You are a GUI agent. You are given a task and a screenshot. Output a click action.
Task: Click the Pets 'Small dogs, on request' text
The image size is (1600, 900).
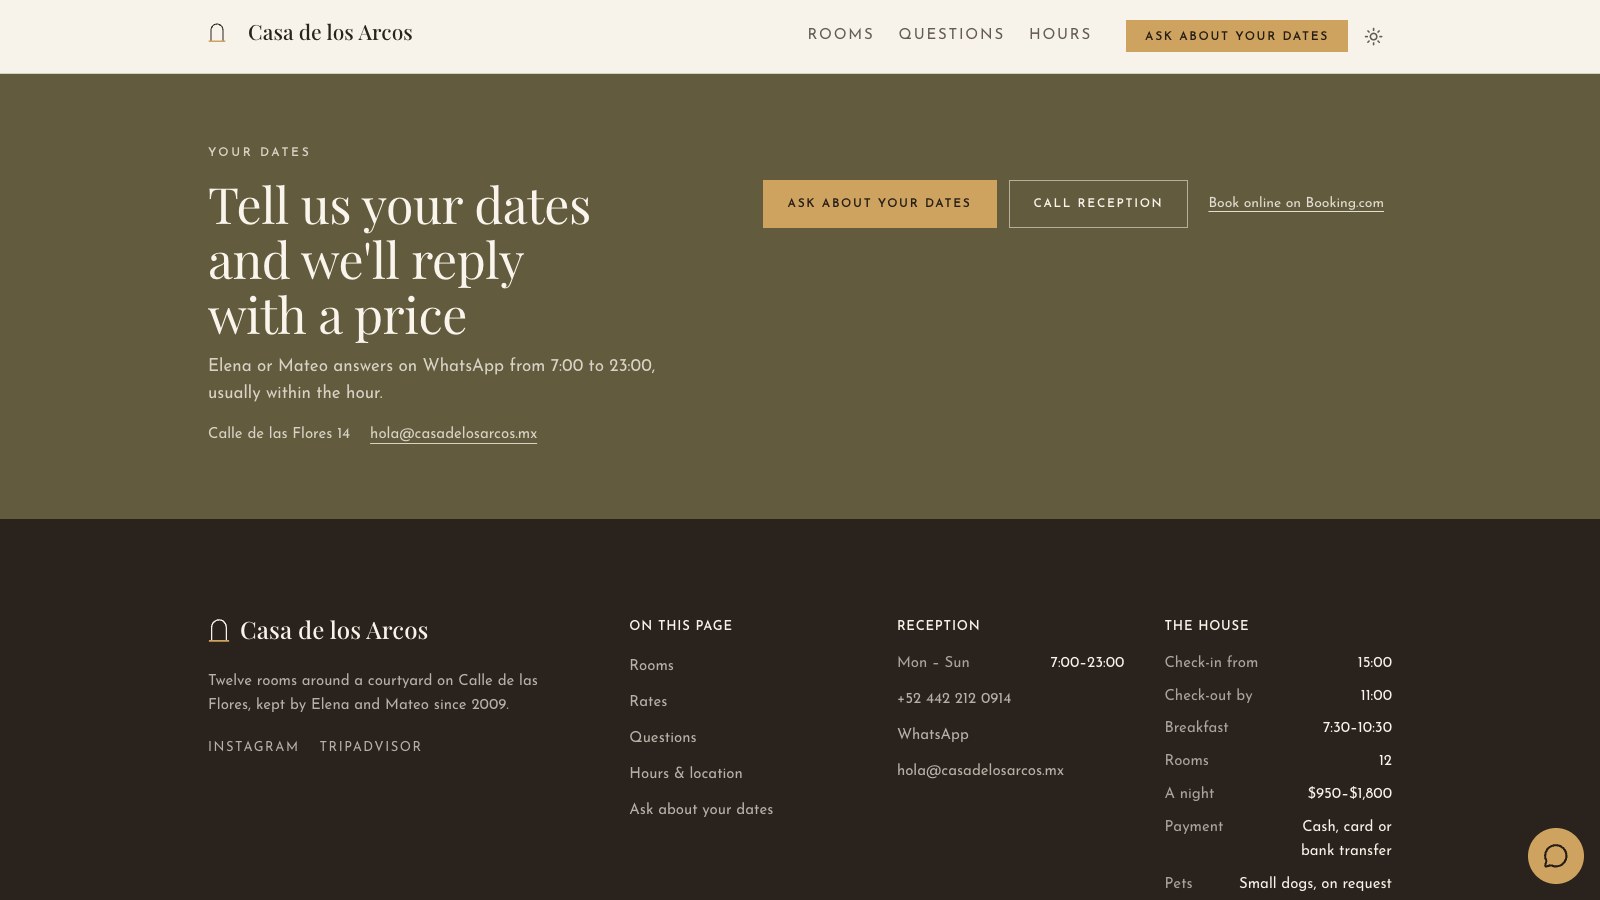pyautogui.click(x=1315, y=884)
